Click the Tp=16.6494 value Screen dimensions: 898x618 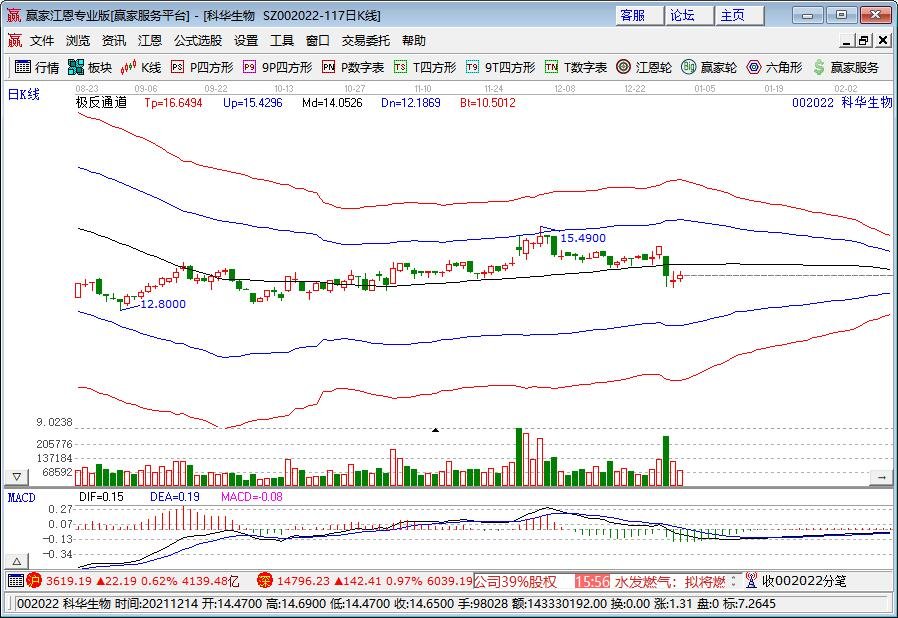click(x=174, y=103)
